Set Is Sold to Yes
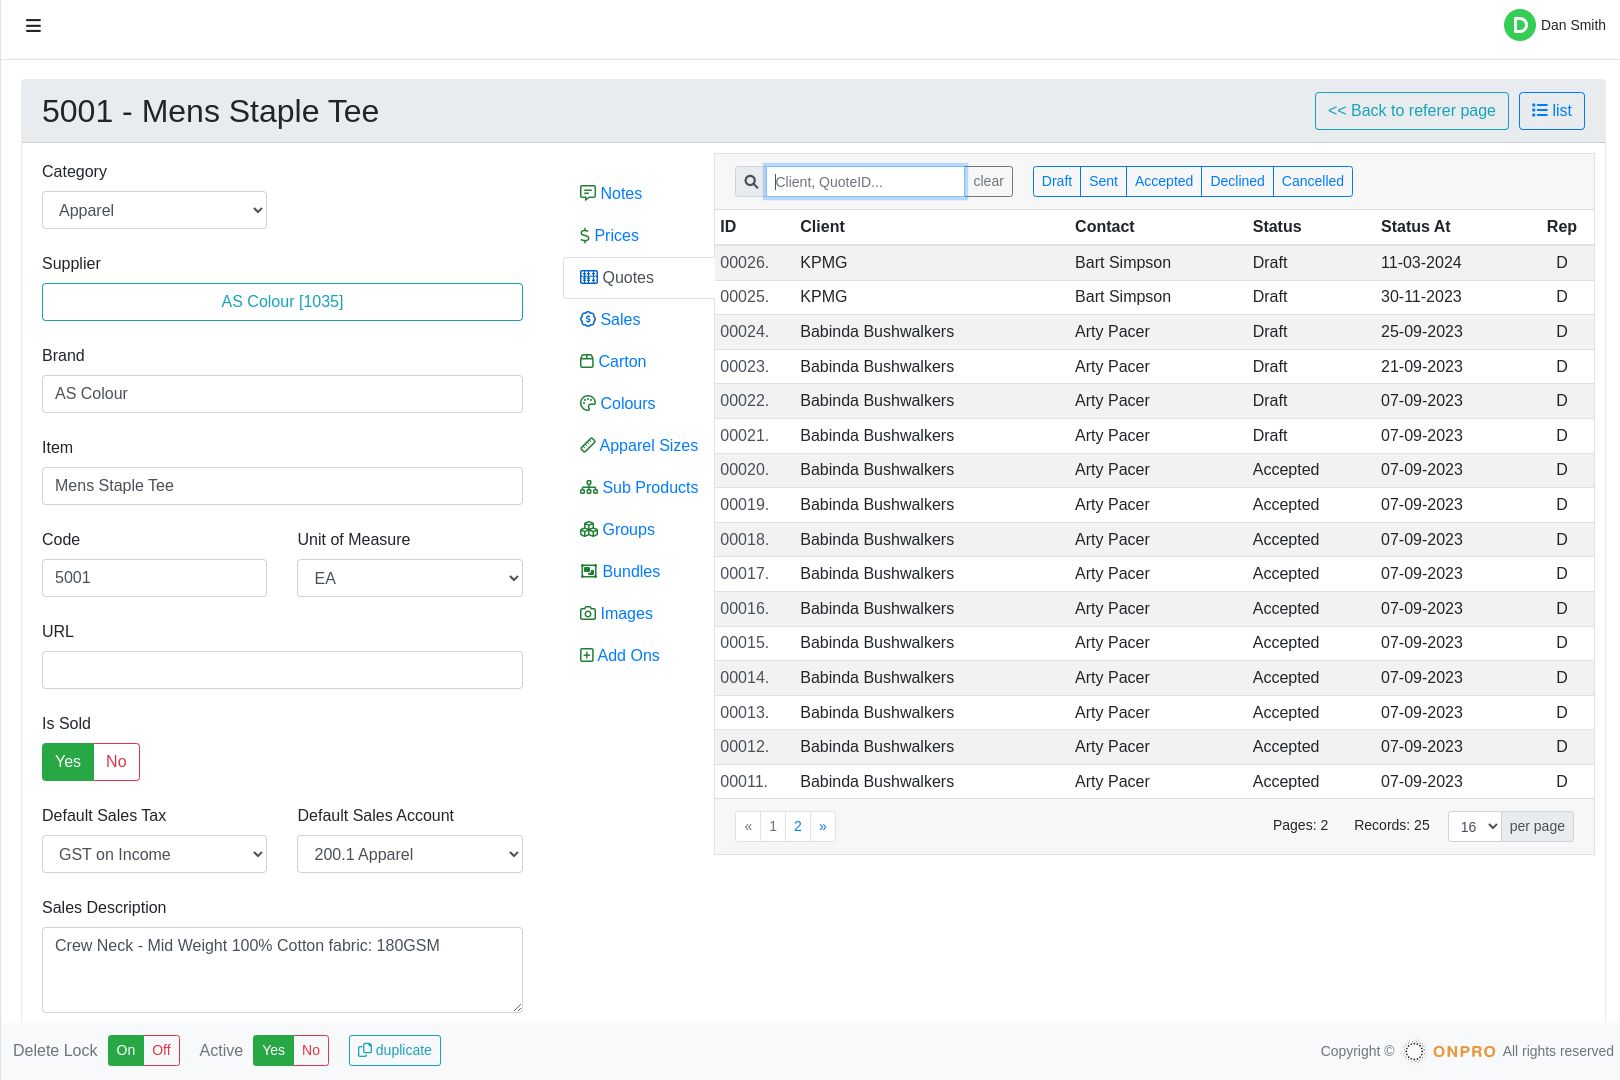1620x1080 pixels. click(68, 762)
